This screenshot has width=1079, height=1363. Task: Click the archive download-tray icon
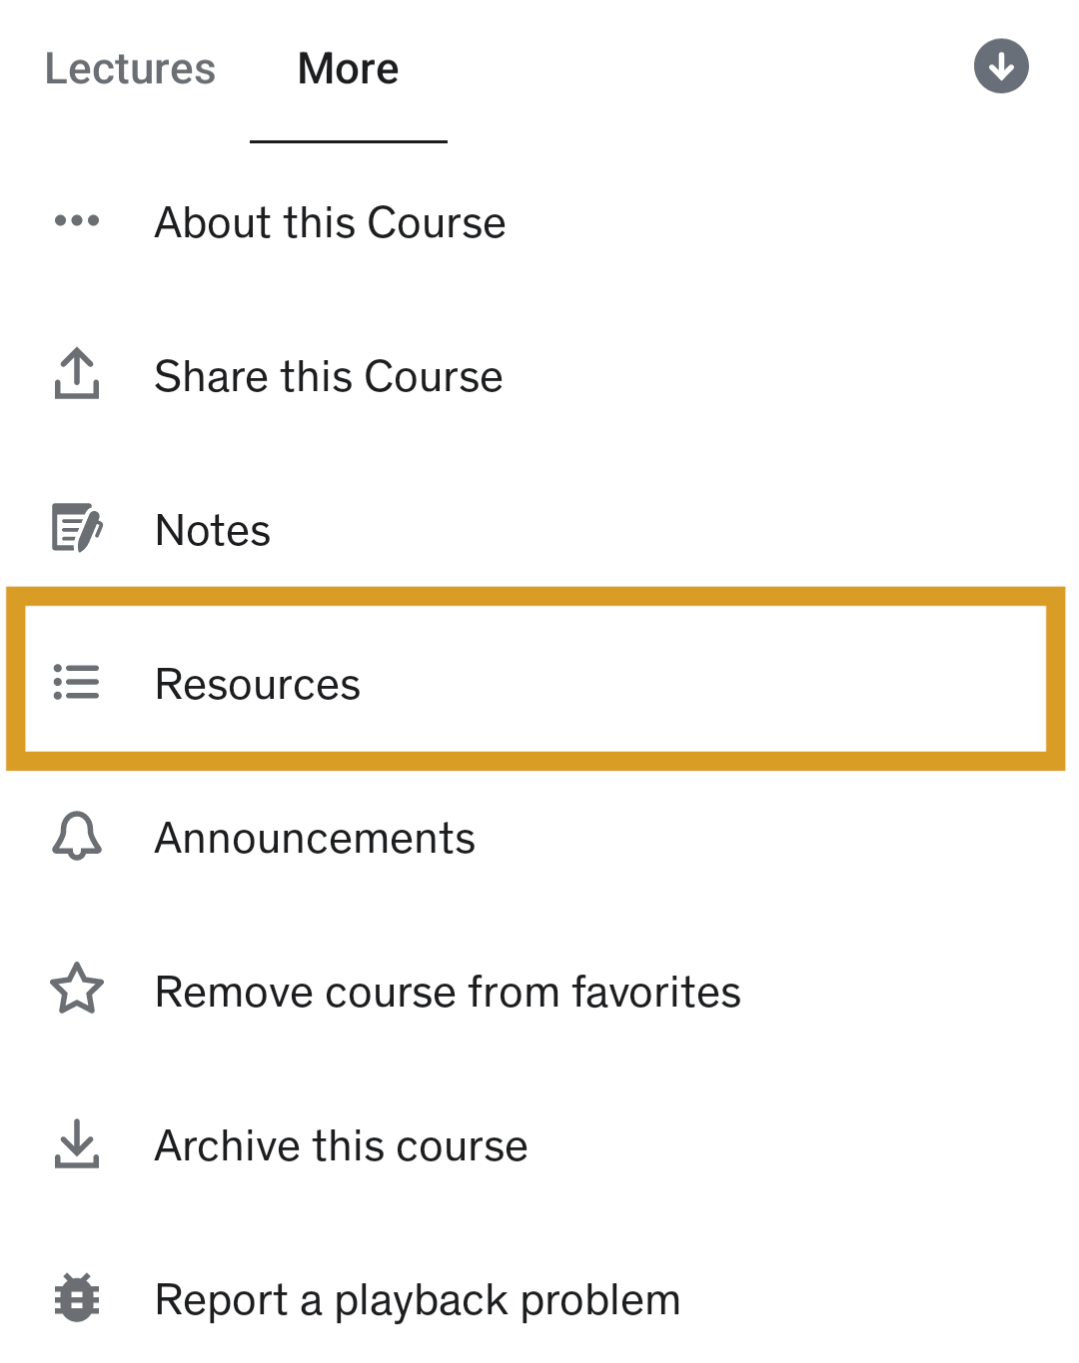(77, 1144)
